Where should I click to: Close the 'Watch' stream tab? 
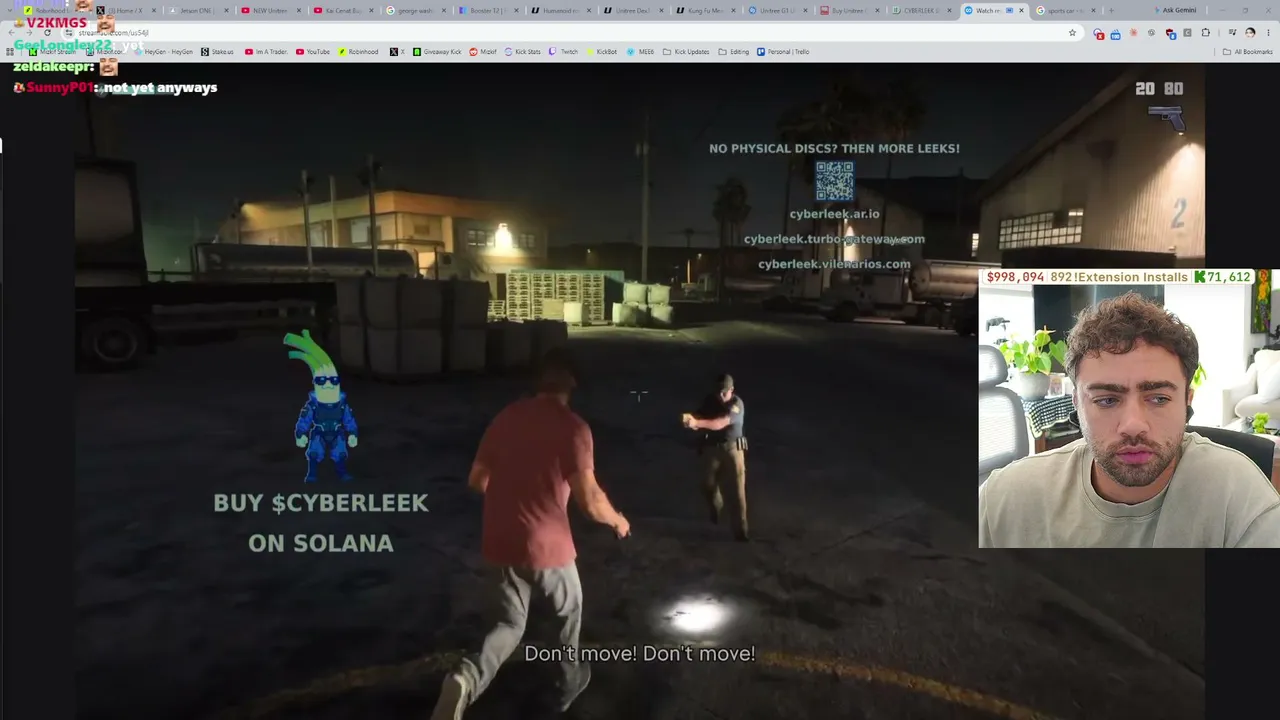point(1021,11)
